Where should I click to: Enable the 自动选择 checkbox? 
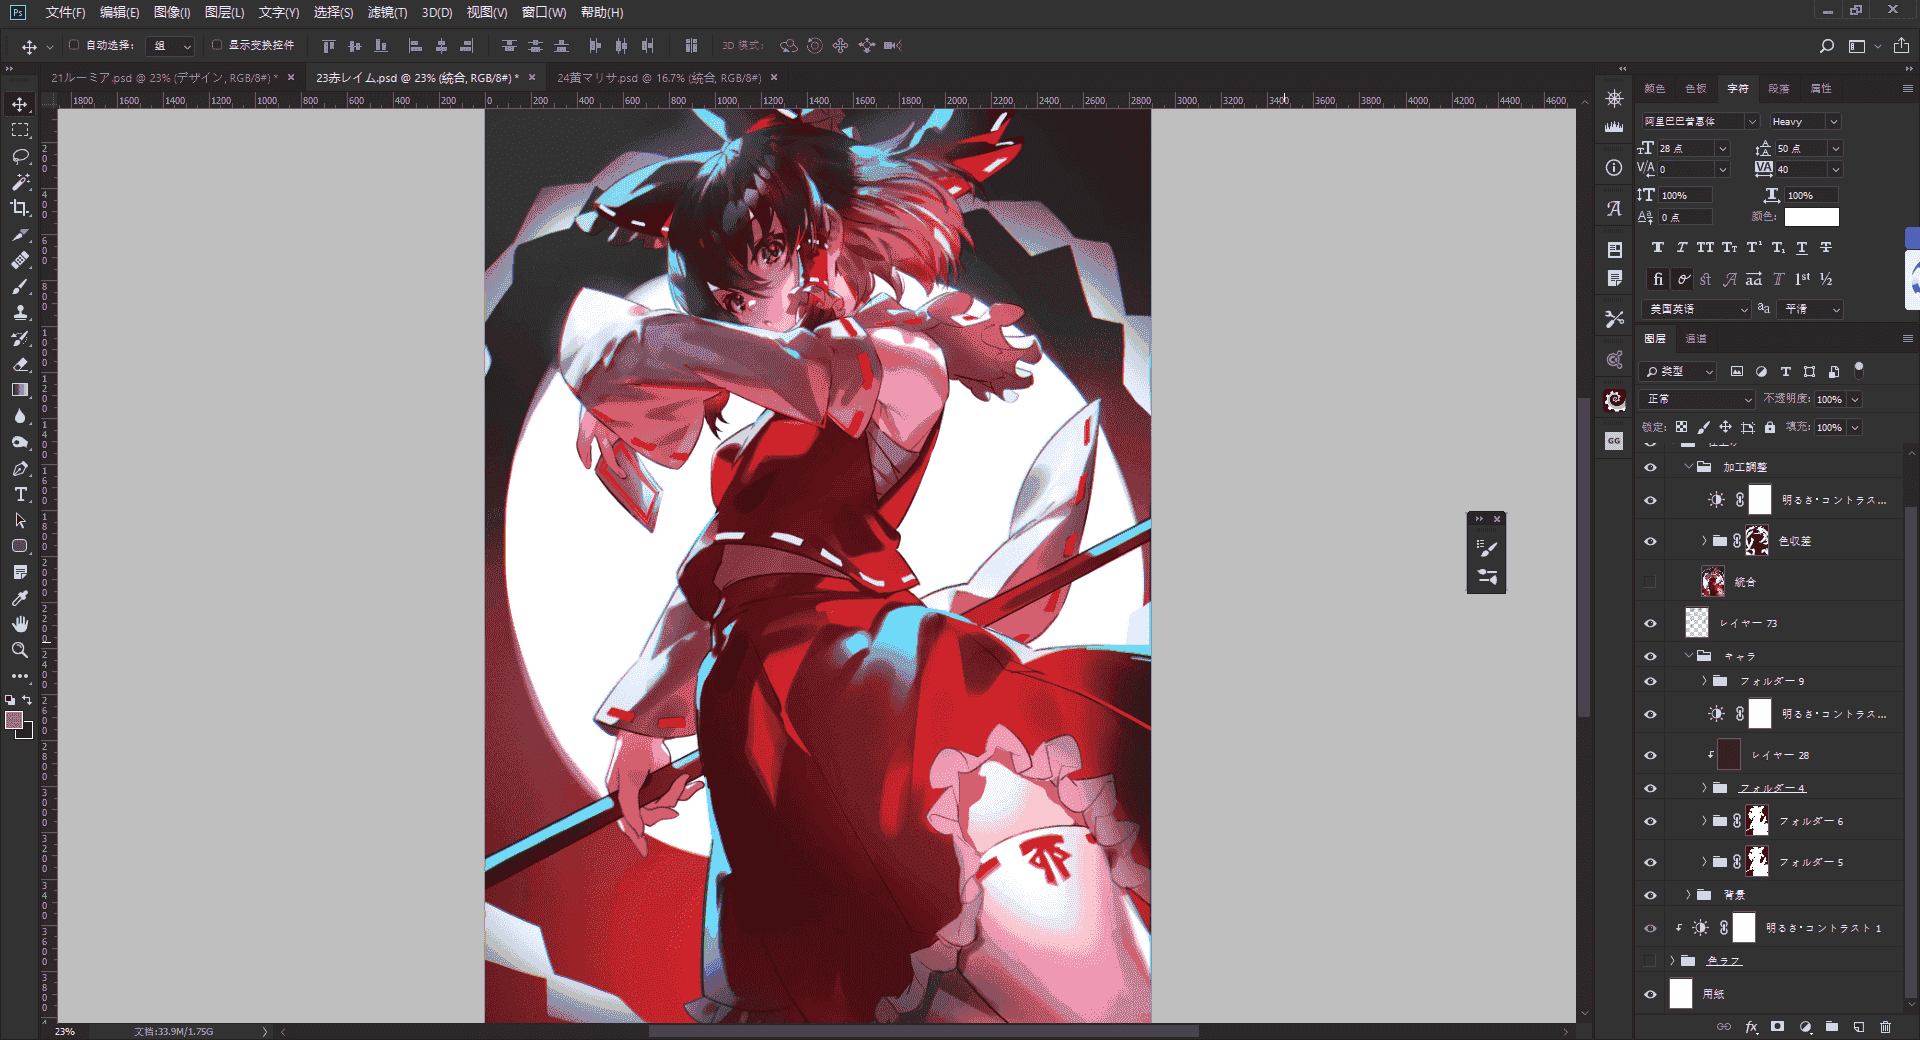(74, 45)
